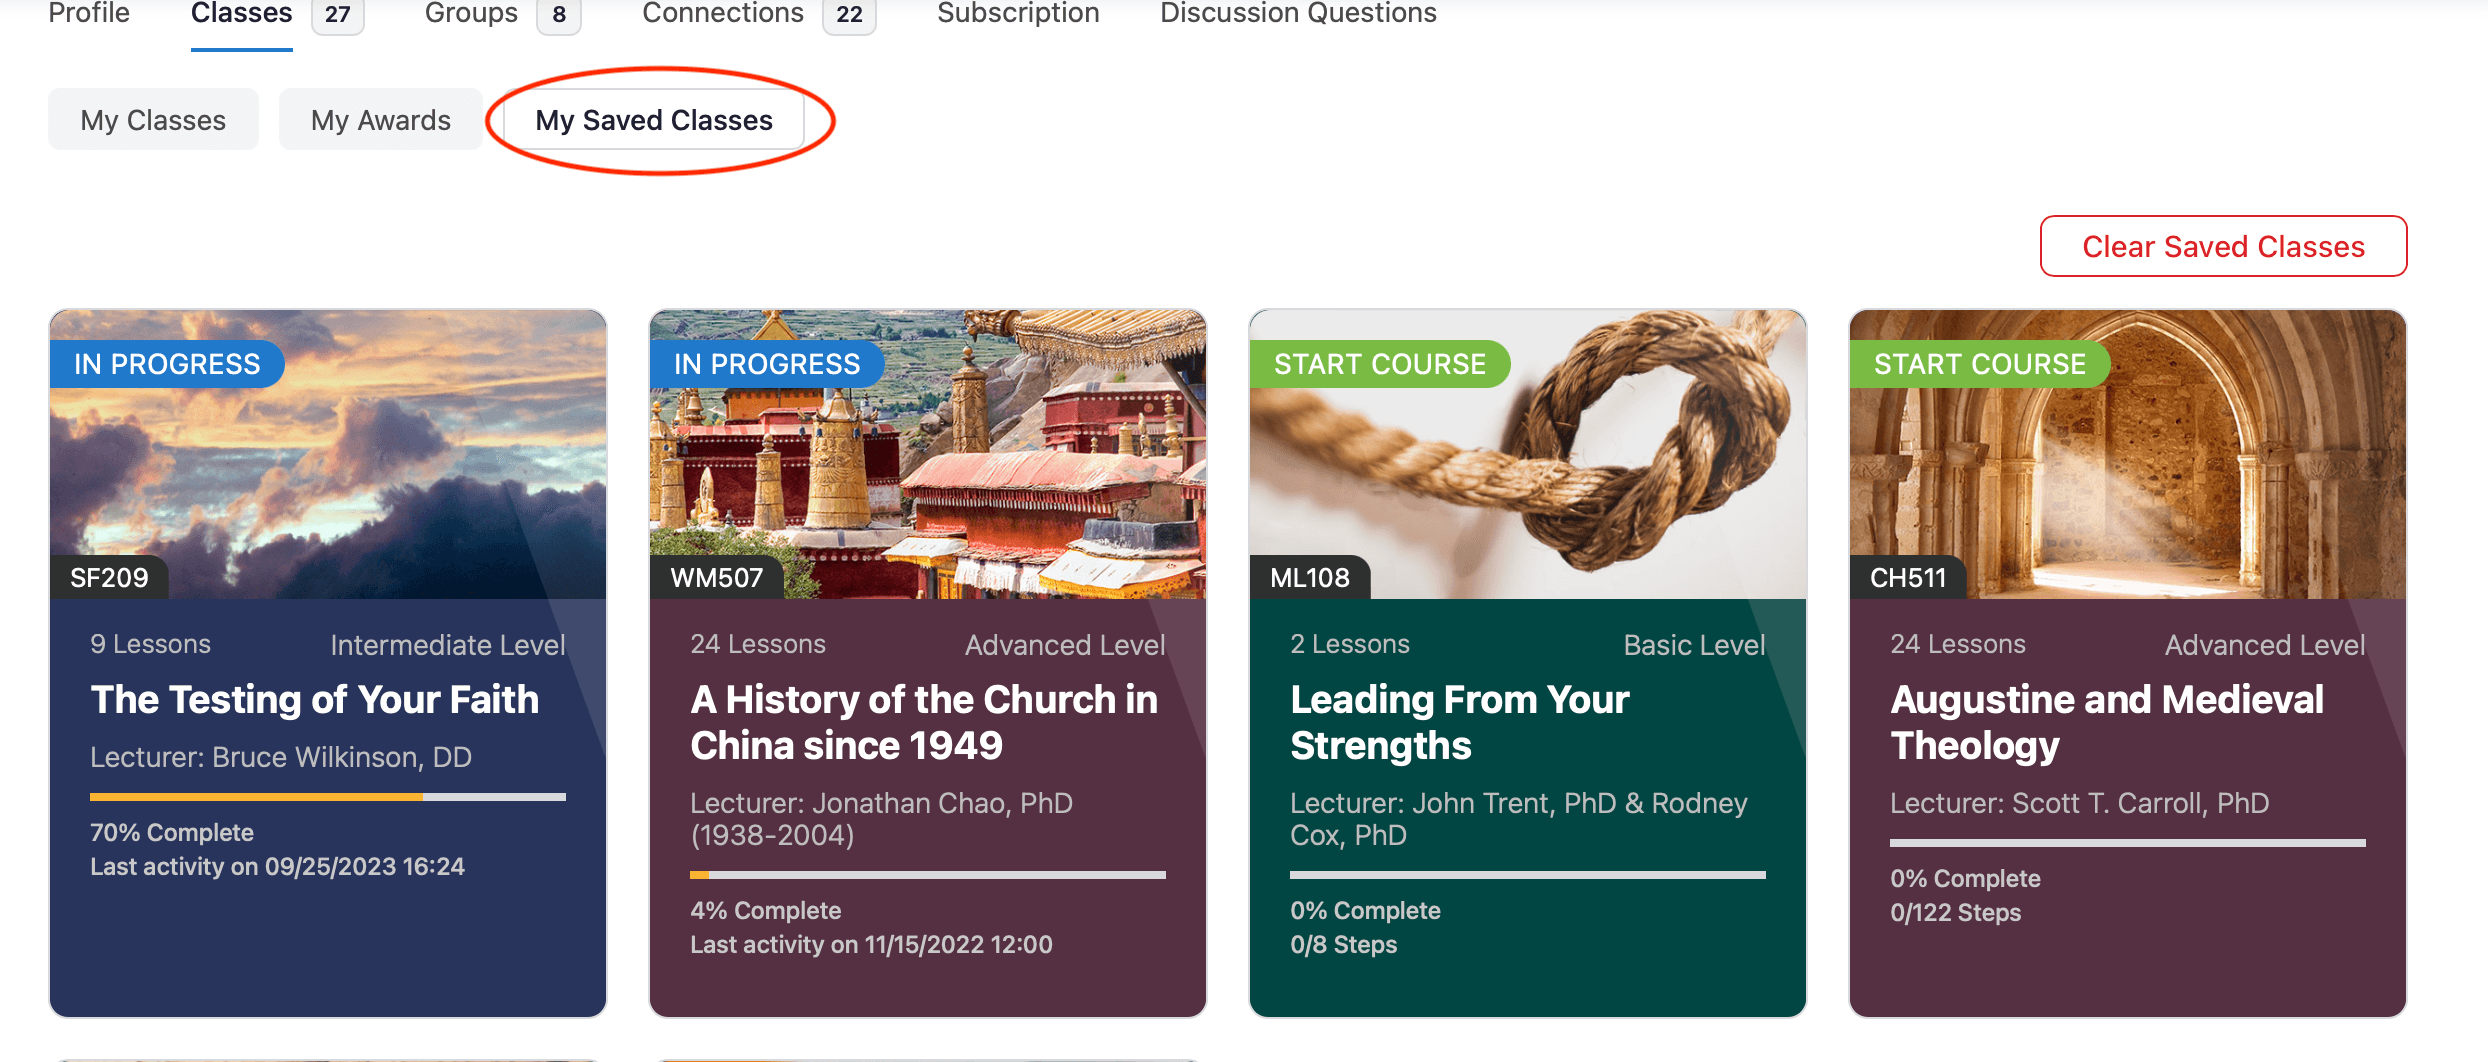Open The Testing of Your Faith course title

(x=314, y=700)
